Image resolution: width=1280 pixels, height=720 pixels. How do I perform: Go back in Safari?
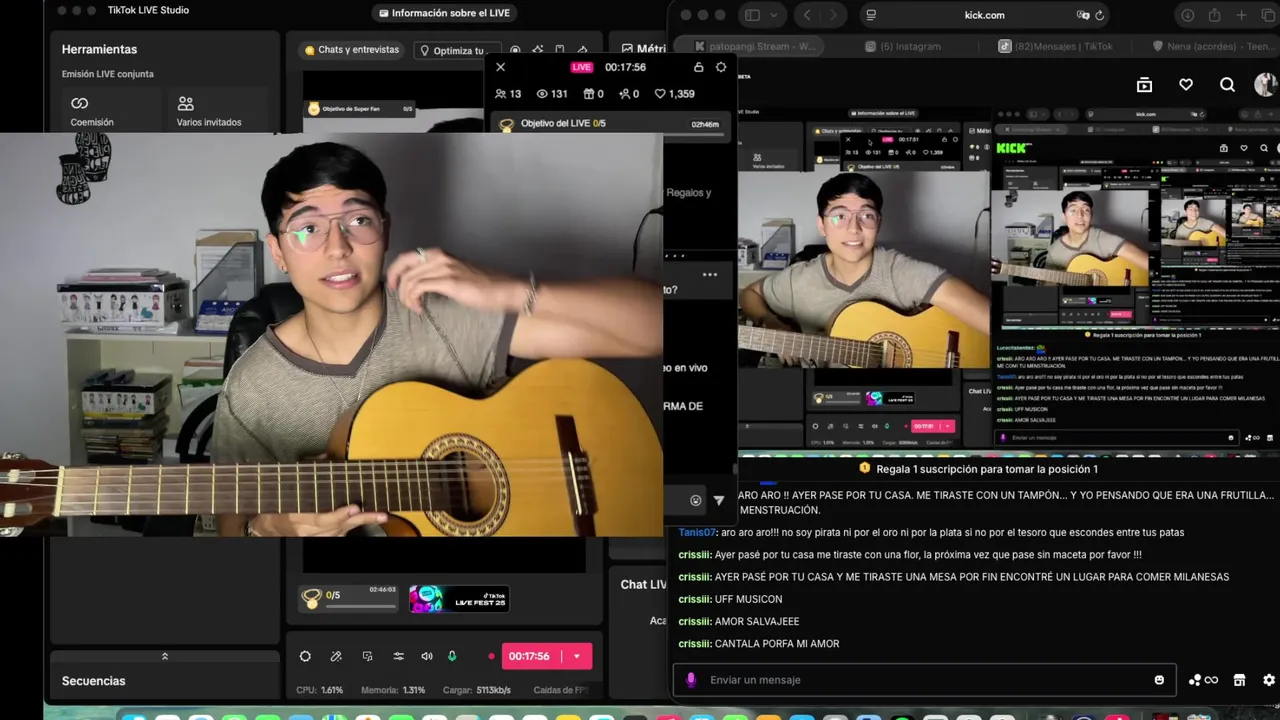coord(807,15)
